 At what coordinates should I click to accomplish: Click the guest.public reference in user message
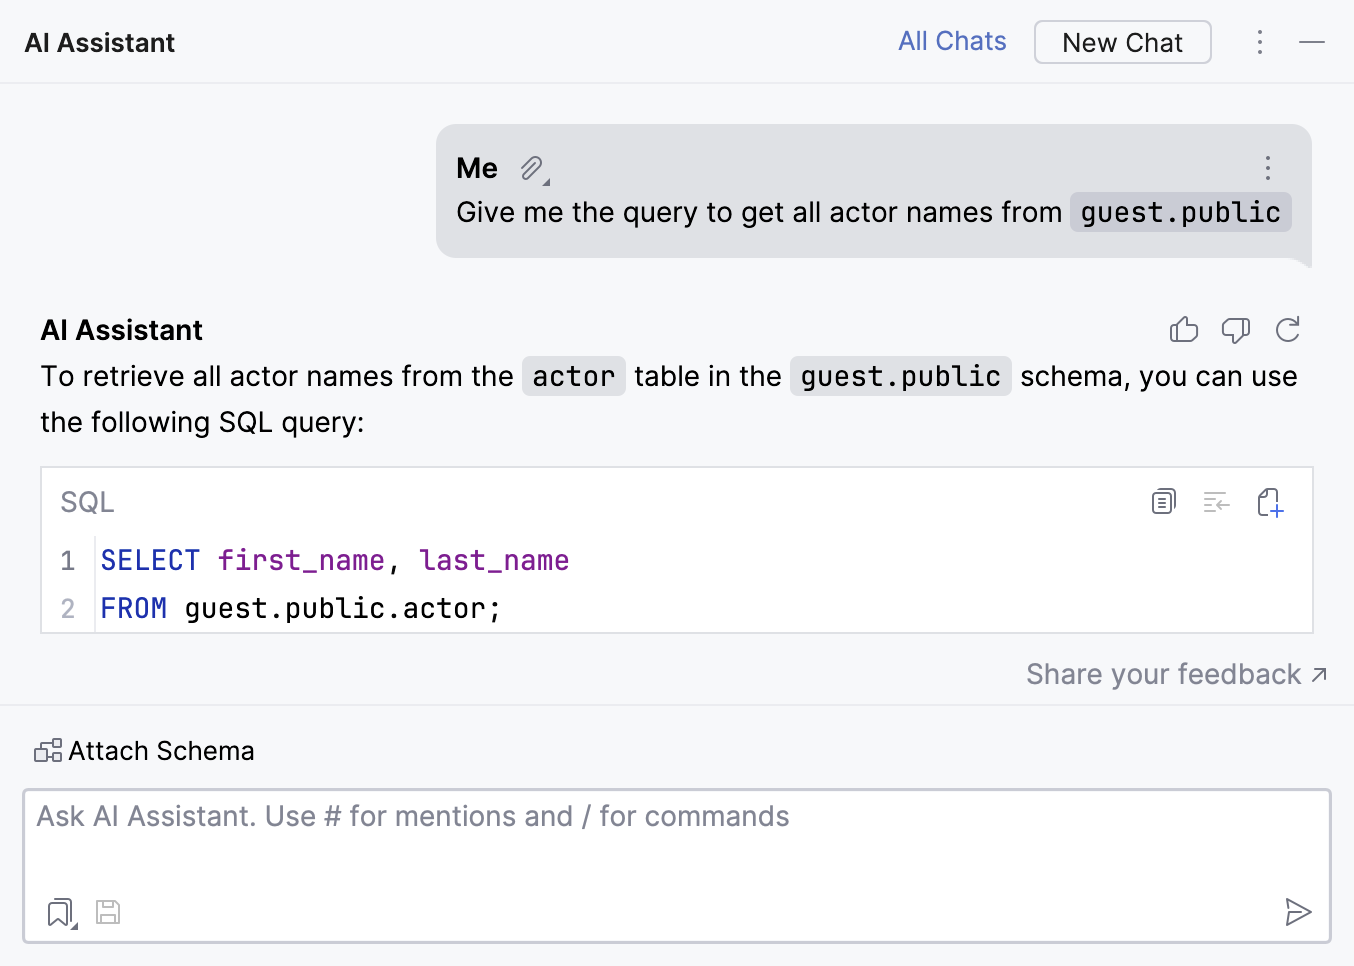[x=1180, y=213]
